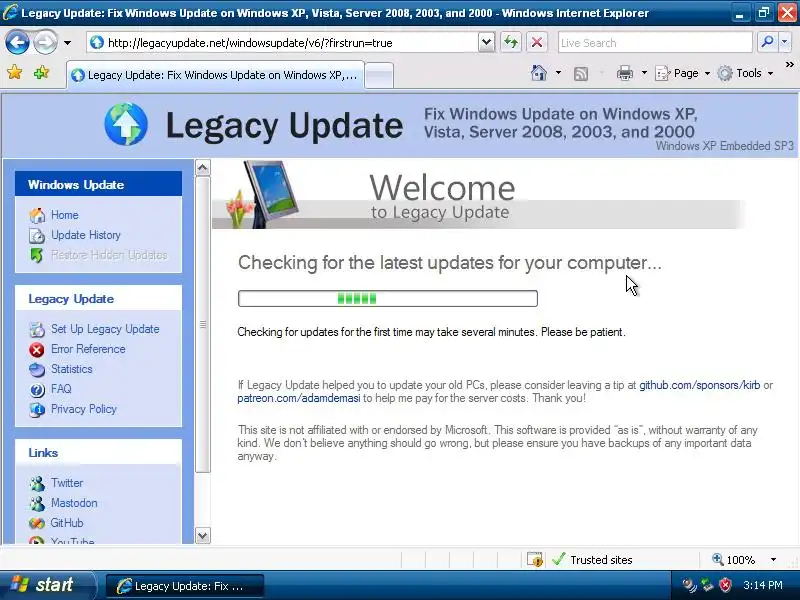Click the people icon beside Twitter
This screenshot has width=800, height=600.
[37, 483]
